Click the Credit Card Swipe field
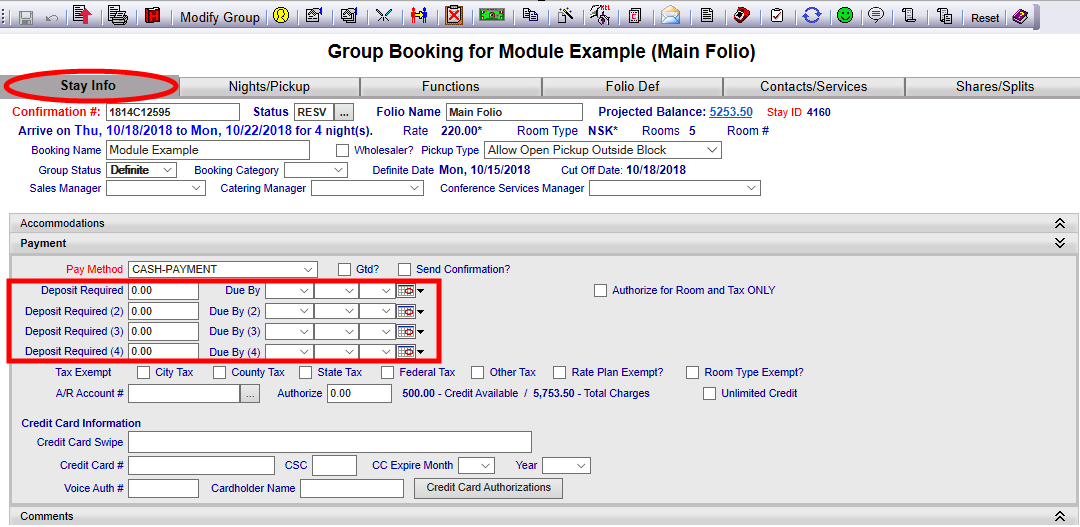This screenshot has height=527, width=1080. [x=330, y=442]
